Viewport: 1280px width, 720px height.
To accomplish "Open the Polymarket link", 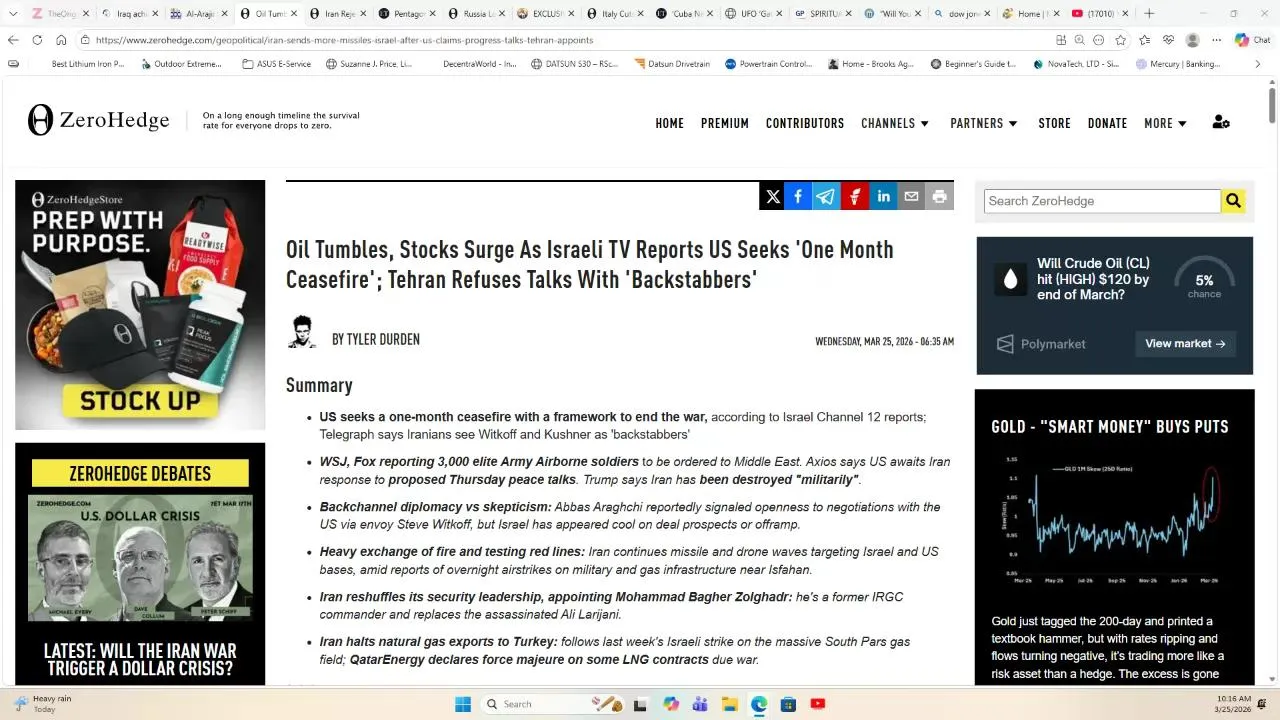I will coord(1041,343).
